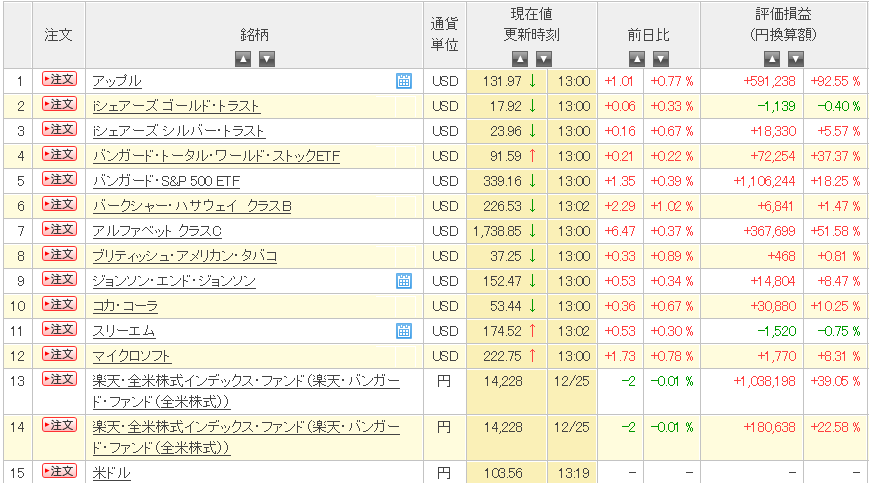Open iシェアーズ シルバー・トラスト link
The width and height of the screenshot is (870, 484).
(179, 131)
